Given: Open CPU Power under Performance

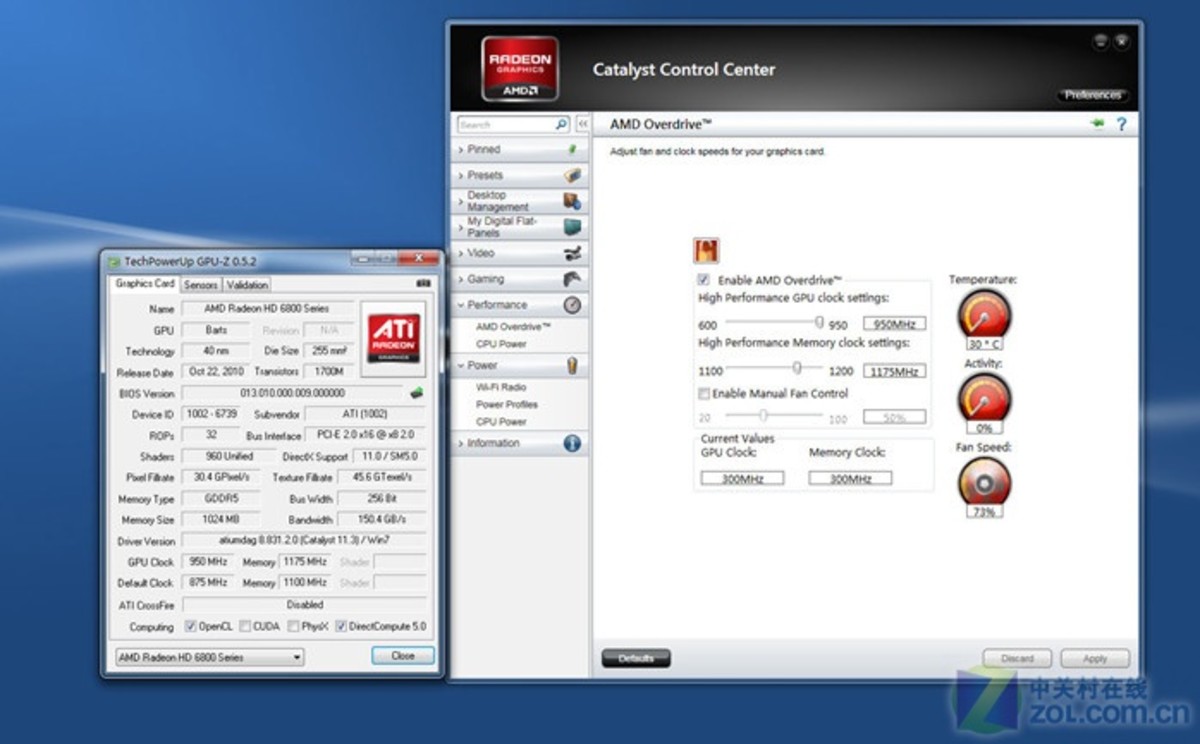Looking at the screenshot, I should coord(501,344).
